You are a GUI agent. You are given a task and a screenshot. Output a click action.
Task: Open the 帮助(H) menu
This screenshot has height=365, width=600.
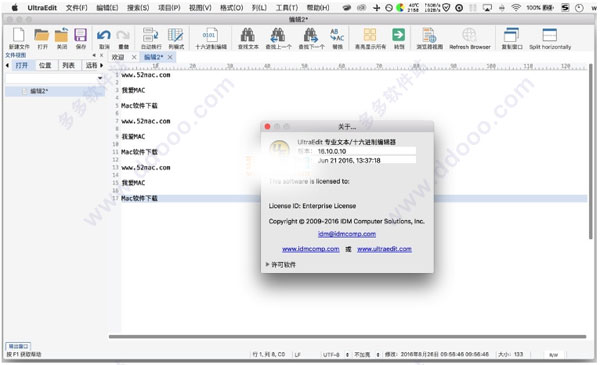(318, 8)
